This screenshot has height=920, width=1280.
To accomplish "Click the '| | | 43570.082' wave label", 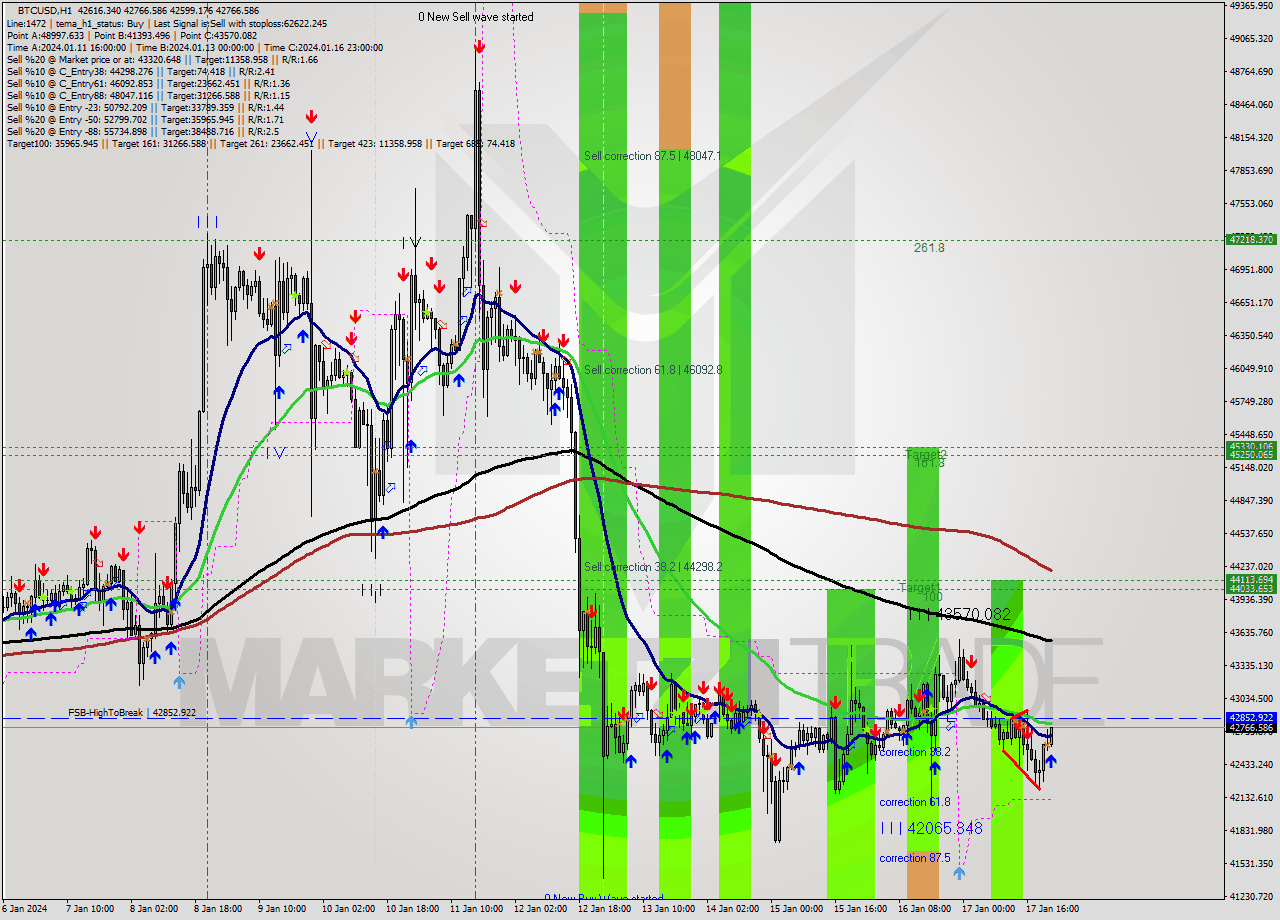I will (x=960, y=614).
